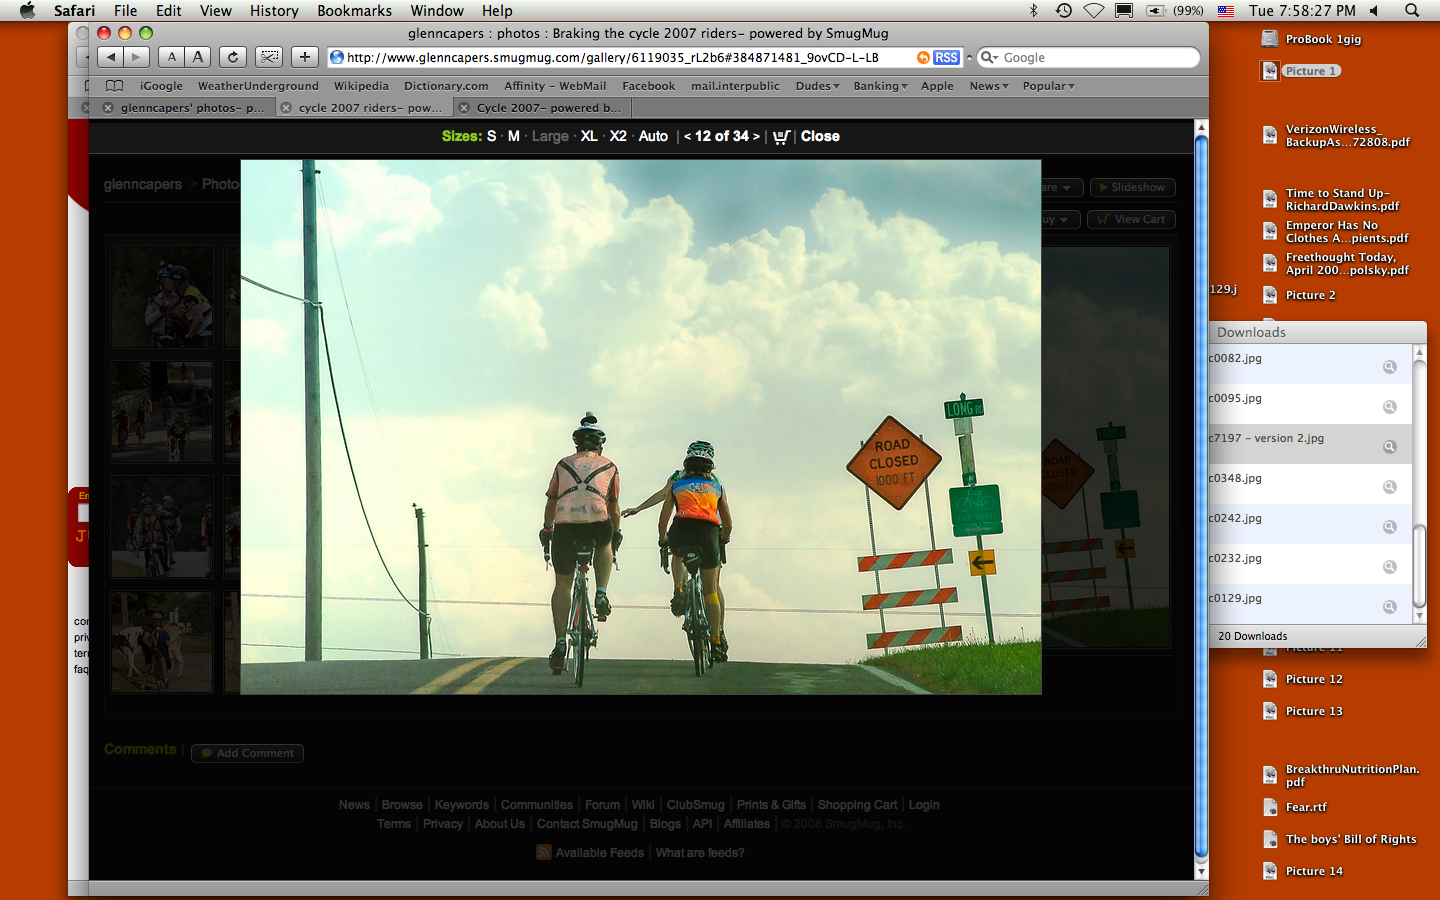Show all bookmarks via the book icon
Viewport: 1440px width, 900px height.
tap(115, 86)
